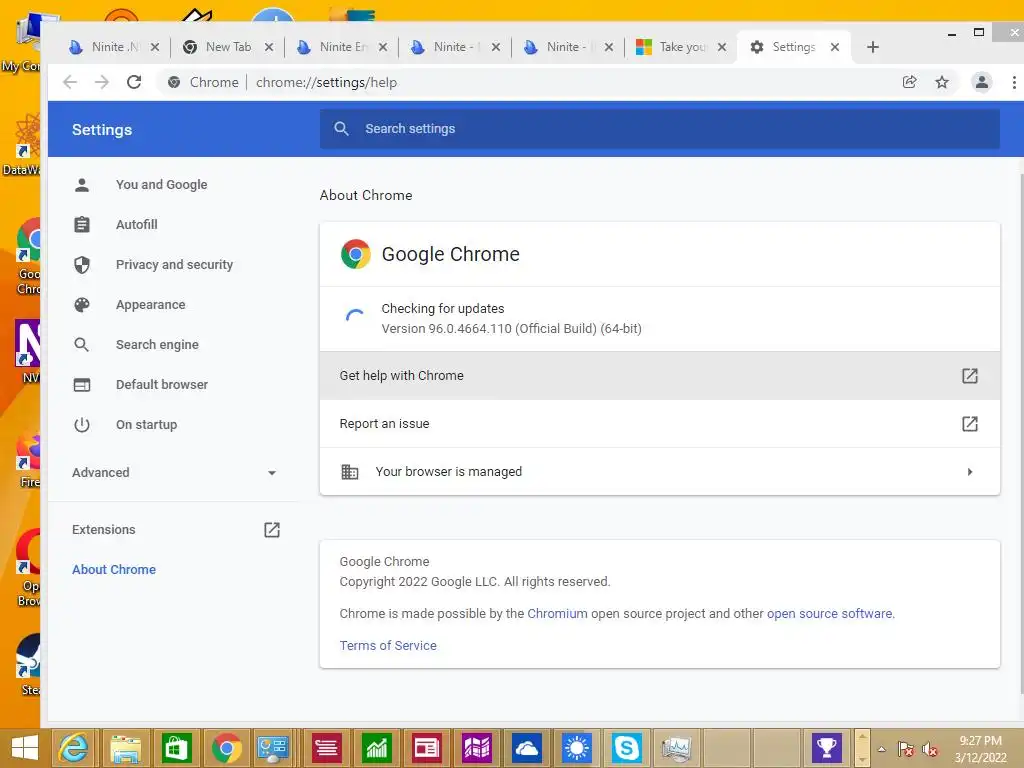Click Report an issue row
The height and width of the screenshot is (768, 1024).
coord(660,424)
